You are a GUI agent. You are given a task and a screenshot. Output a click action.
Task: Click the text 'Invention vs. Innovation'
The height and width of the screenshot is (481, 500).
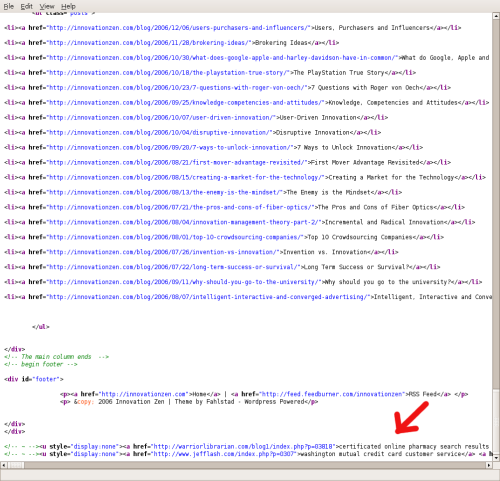[325, 252]
